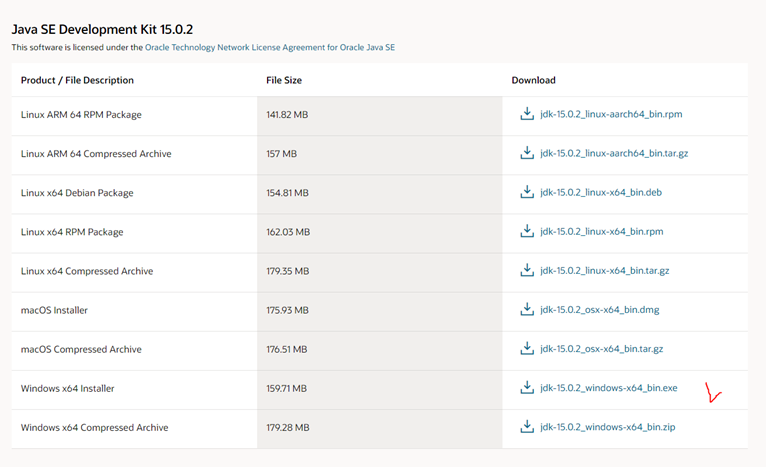Click download icon beside jdk-15.0.2_linux-aarch64_bin.tar.gz
This screenshot has height=467, width=766.
point(527,153)
